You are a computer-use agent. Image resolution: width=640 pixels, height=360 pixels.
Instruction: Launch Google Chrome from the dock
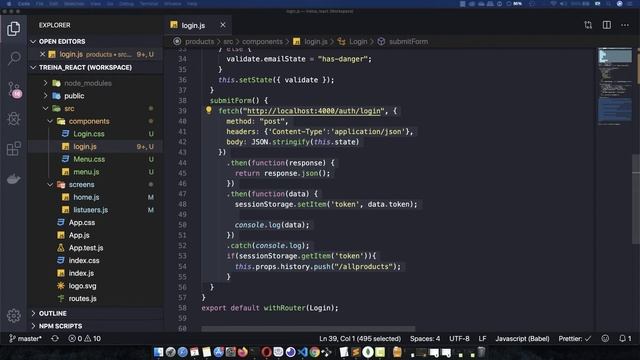(314, 352)
